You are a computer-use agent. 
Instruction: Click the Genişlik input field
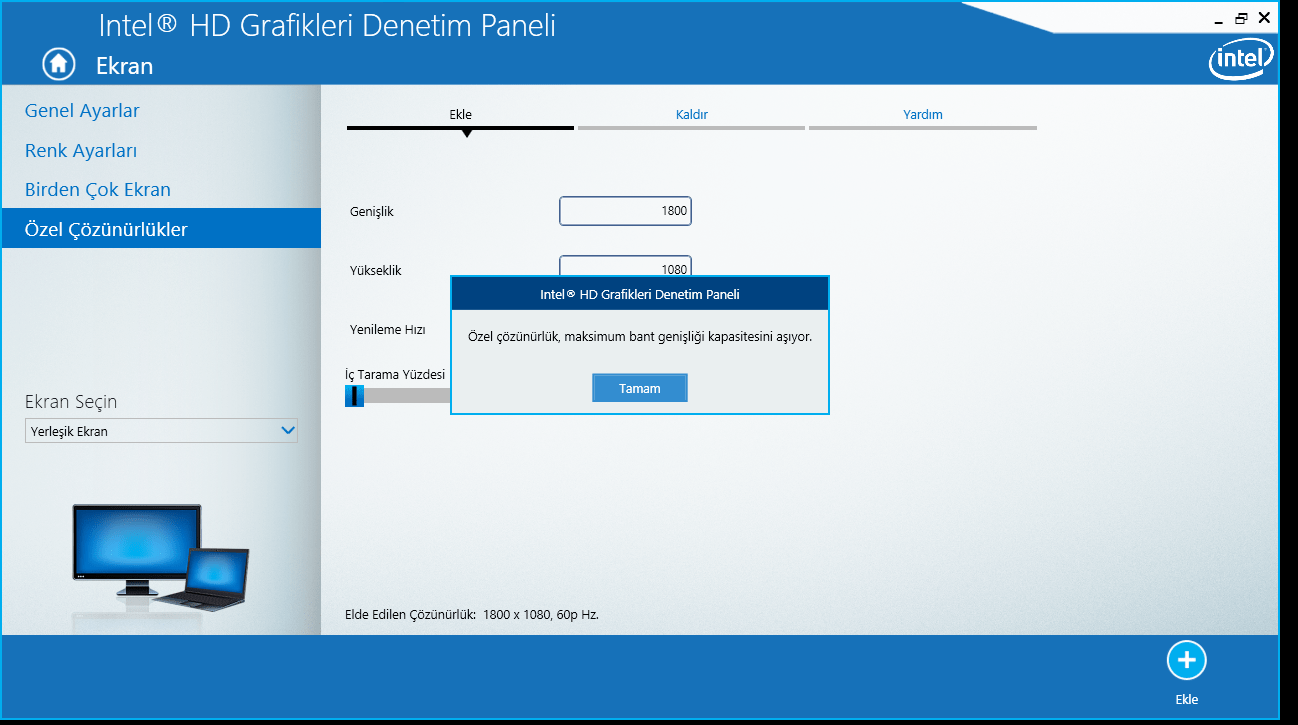[625, 211]
